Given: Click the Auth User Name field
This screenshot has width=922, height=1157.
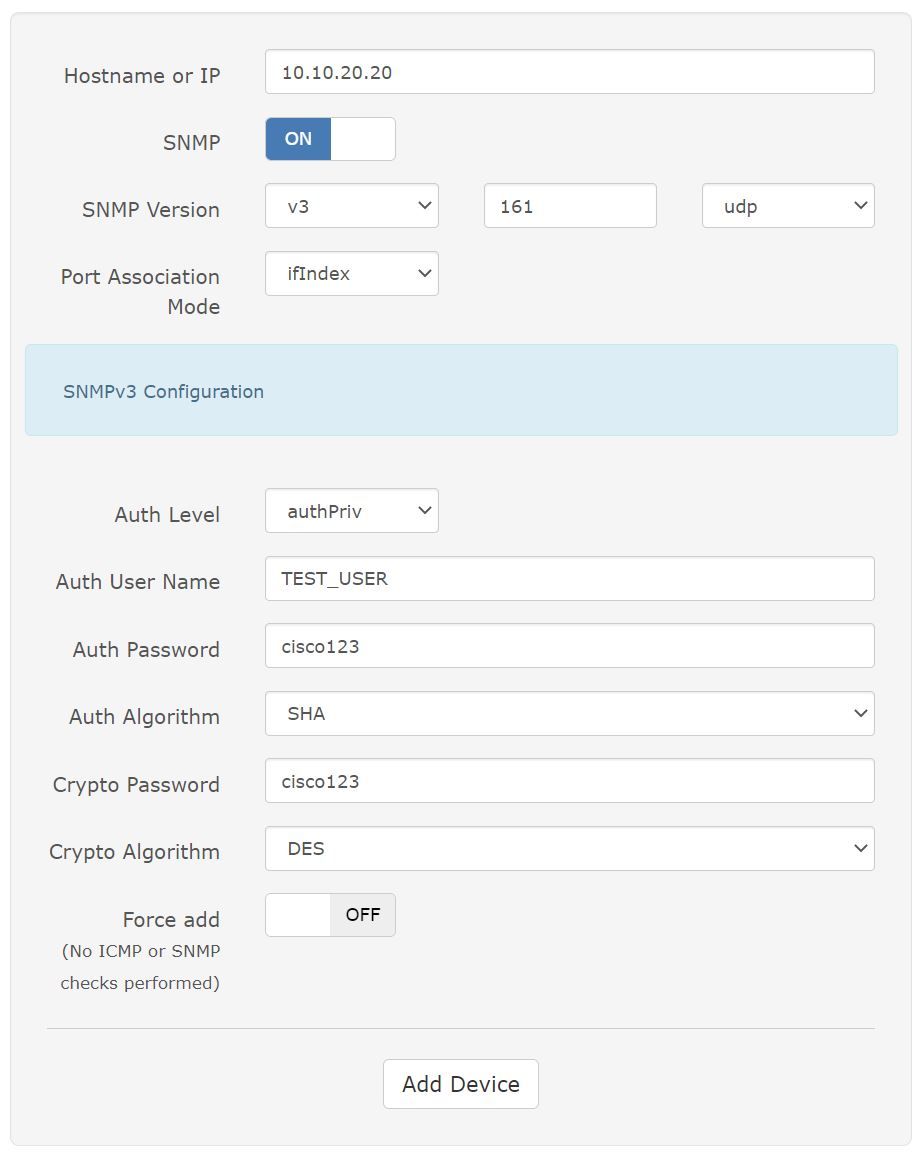Looking at the screenshot, I should pos(569,578).
